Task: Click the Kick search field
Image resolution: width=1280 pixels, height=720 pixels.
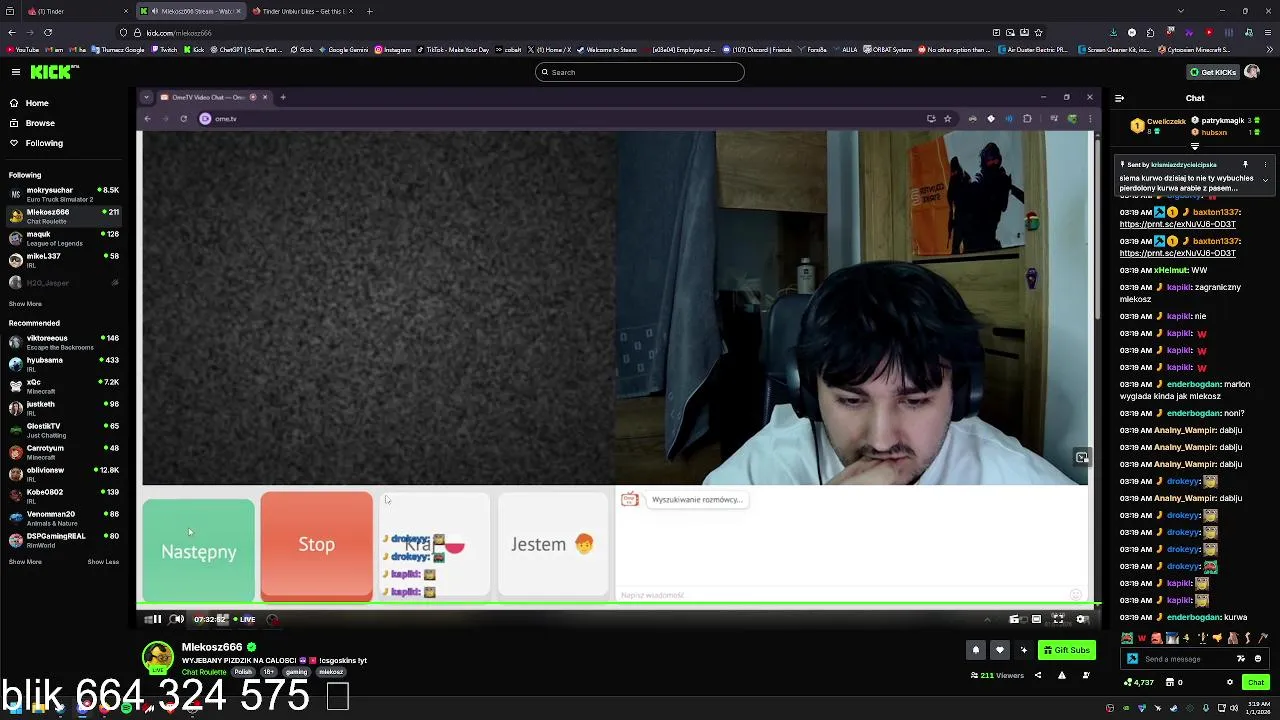Action: coord(640,72)
